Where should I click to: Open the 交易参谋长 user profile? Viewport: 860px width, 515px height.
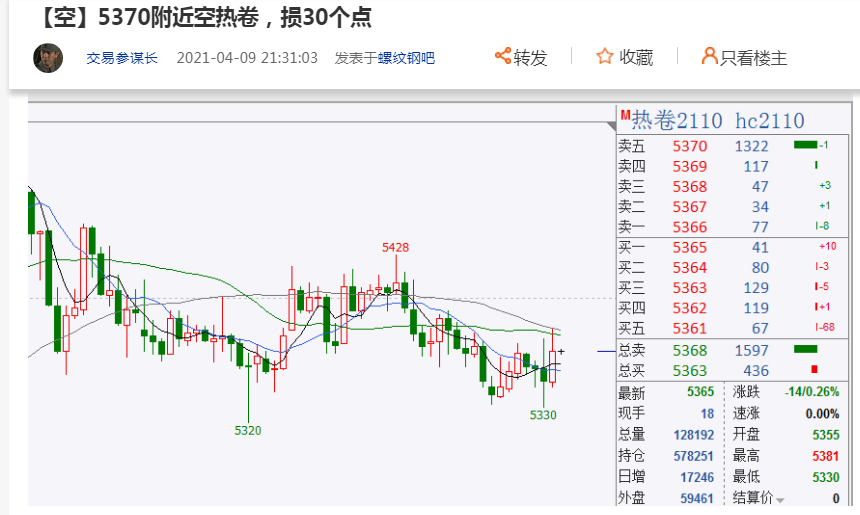click(122, 58)
